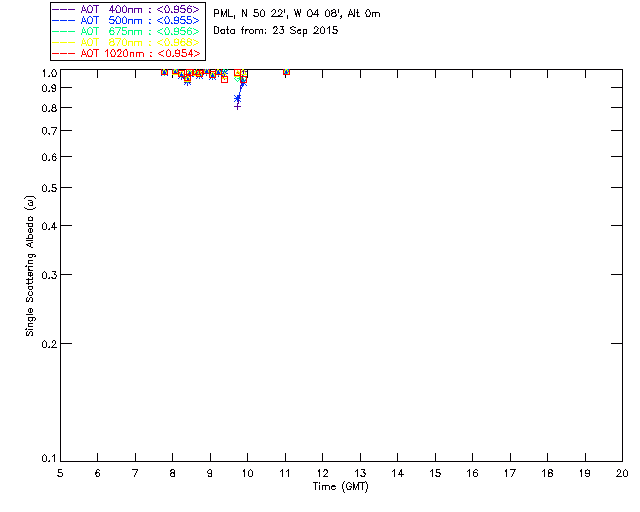This screenshot has height=512, width=640.
Task: Click x-axis tick label 7
Action: [135, 473]
